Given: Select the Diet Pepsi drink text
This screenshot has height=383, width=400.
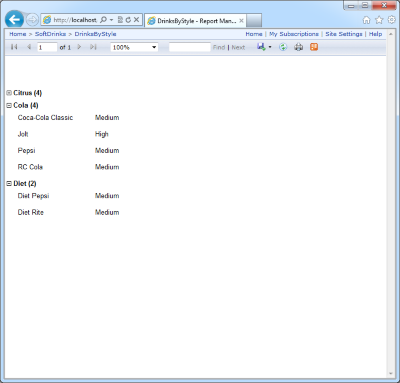Looking at the screenshot, I should pos(33,196).
